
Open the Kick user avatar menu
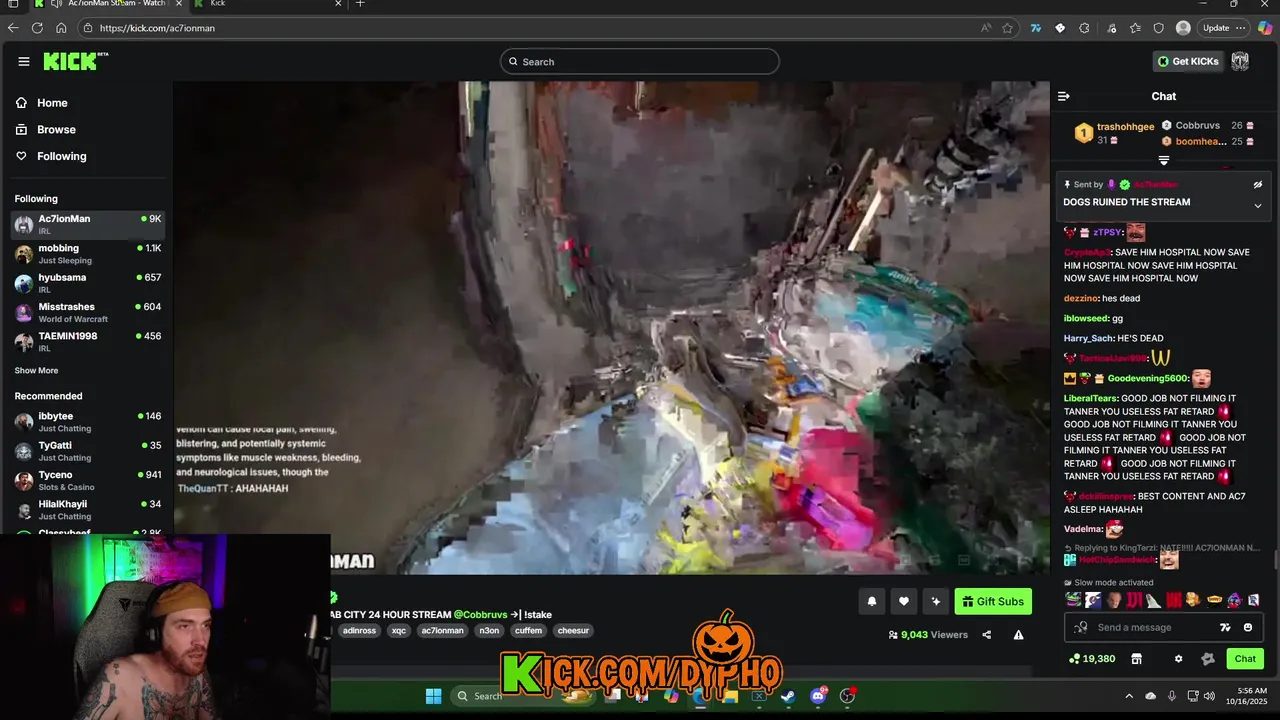[1240, 61]
